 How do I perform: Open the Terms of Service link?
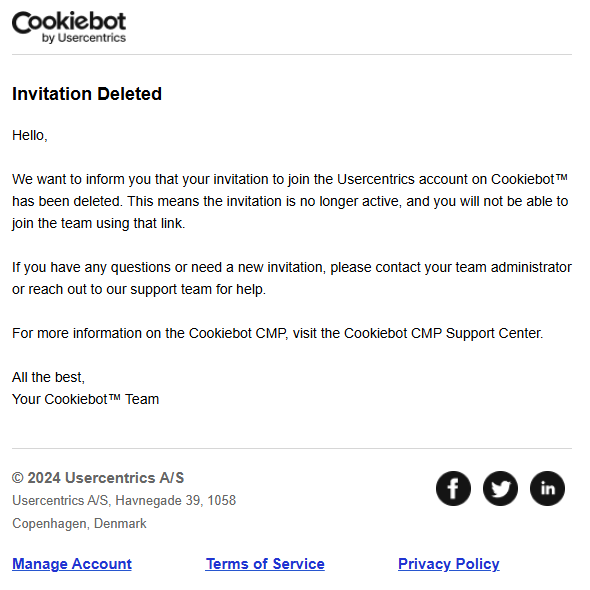(265, 564)
